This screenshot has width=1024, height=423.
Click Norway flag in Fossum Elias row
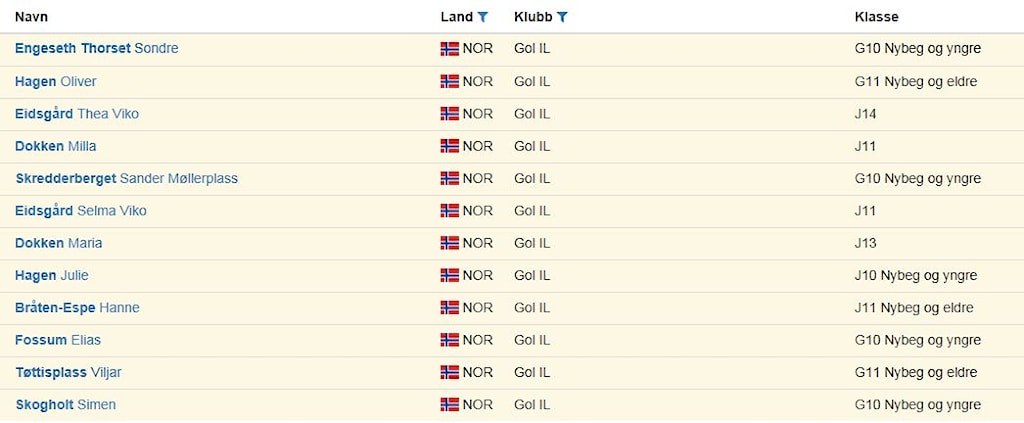pos(450,340)
